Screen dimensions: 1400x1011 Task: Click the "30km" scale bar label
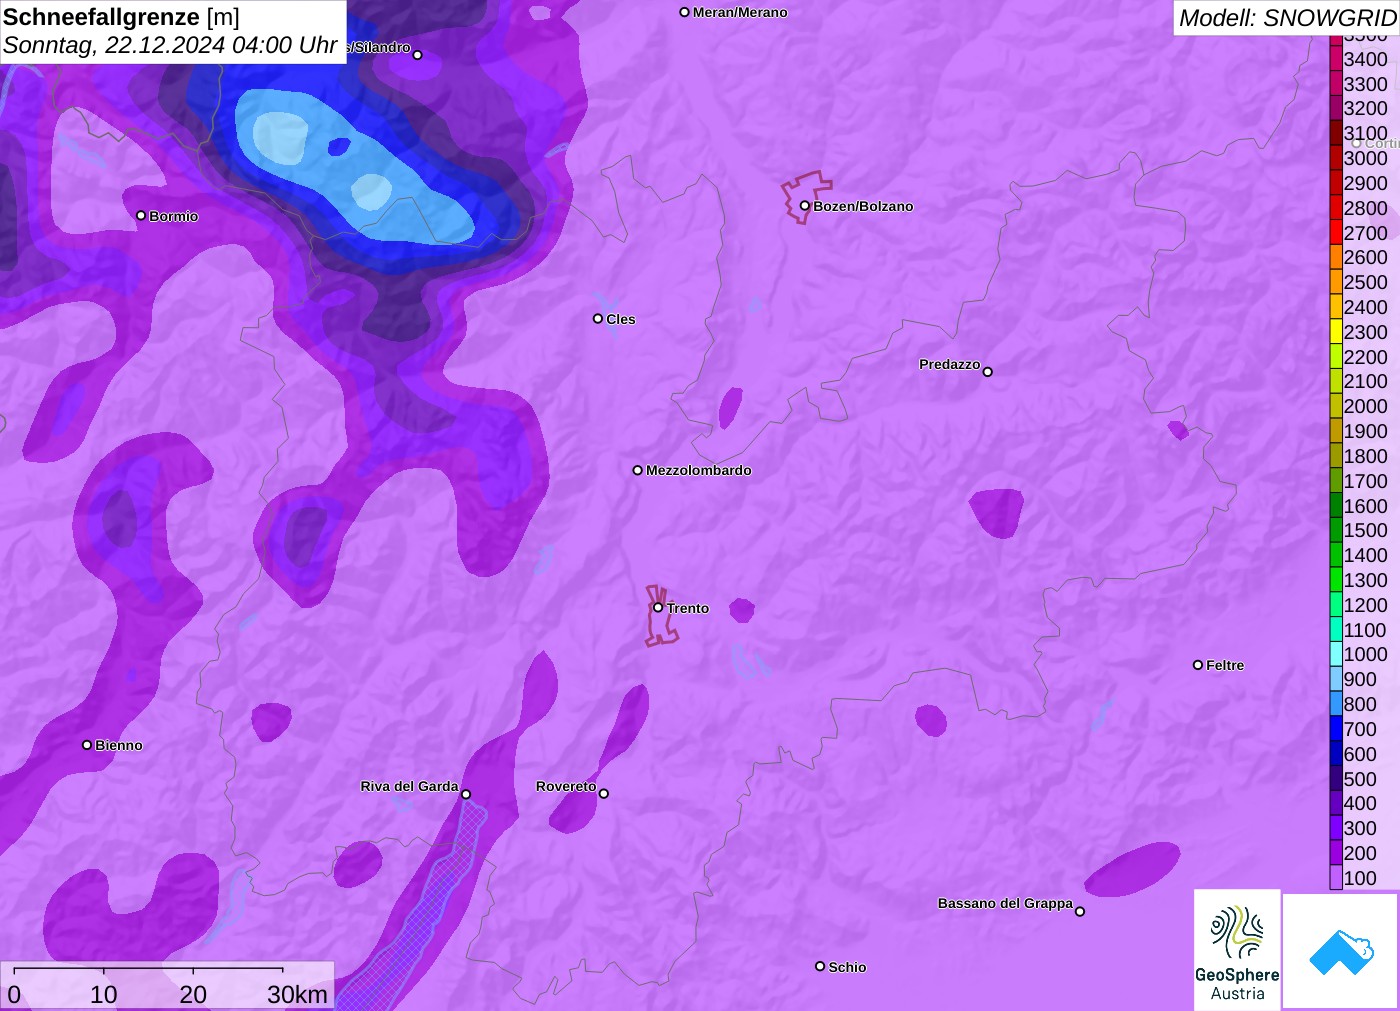click(297, 994)
